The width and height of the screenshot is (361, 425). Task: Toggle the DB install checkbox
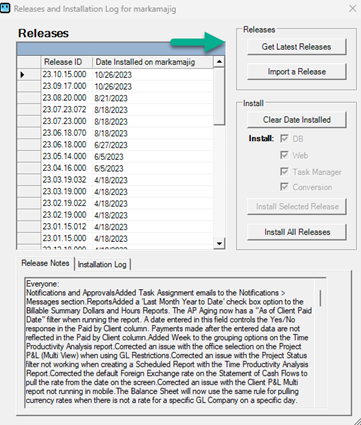284,138
